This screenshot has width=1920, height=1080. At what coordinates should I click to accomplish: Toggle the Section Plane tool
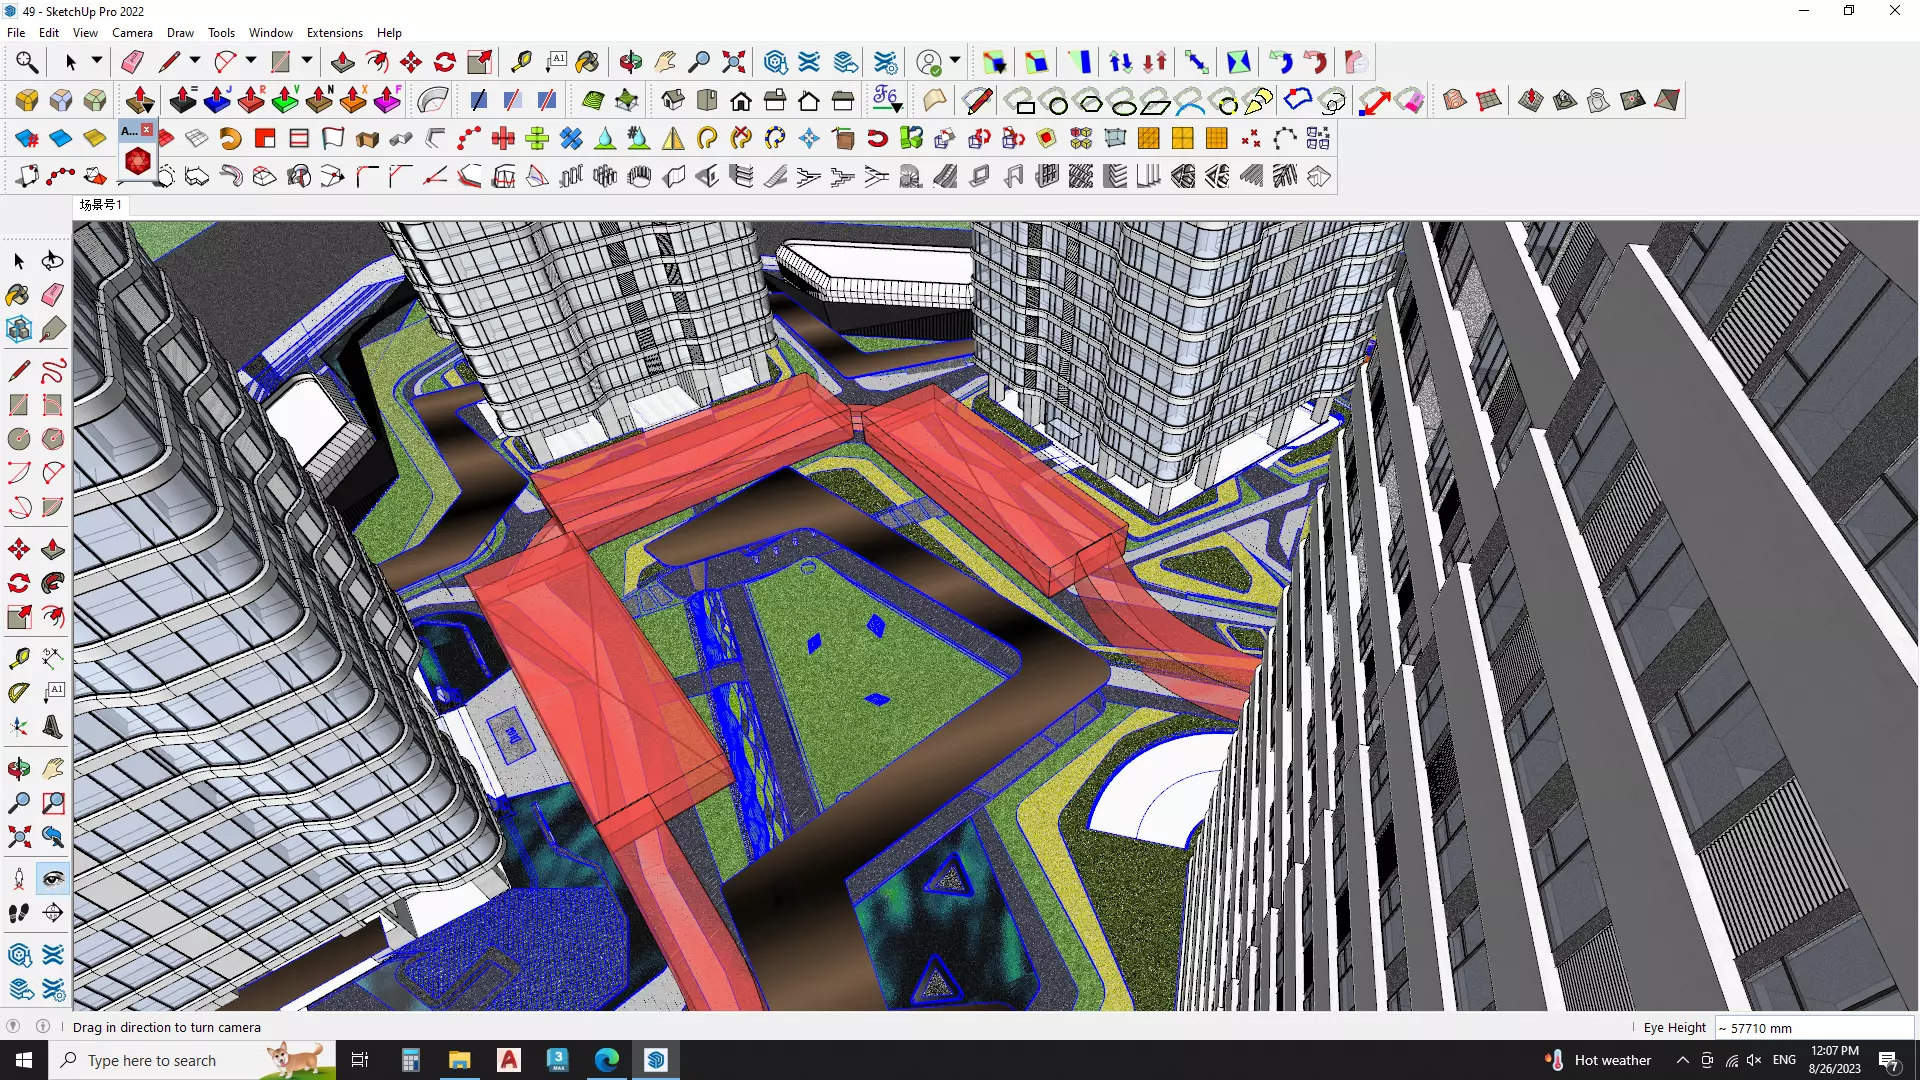(x=52, y=912)
